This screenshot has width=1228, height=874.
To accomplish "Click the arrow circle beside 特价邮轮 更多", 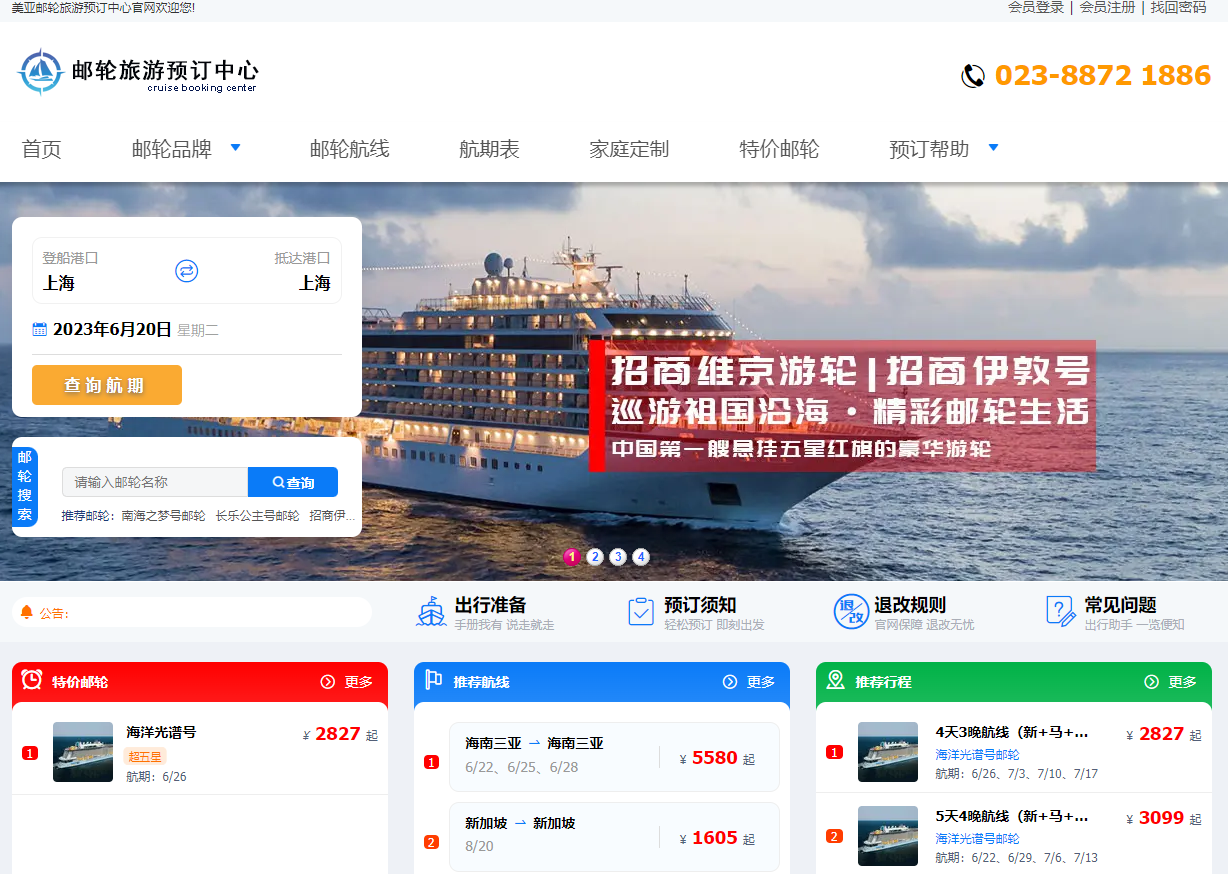I will (x=328, y=682).
